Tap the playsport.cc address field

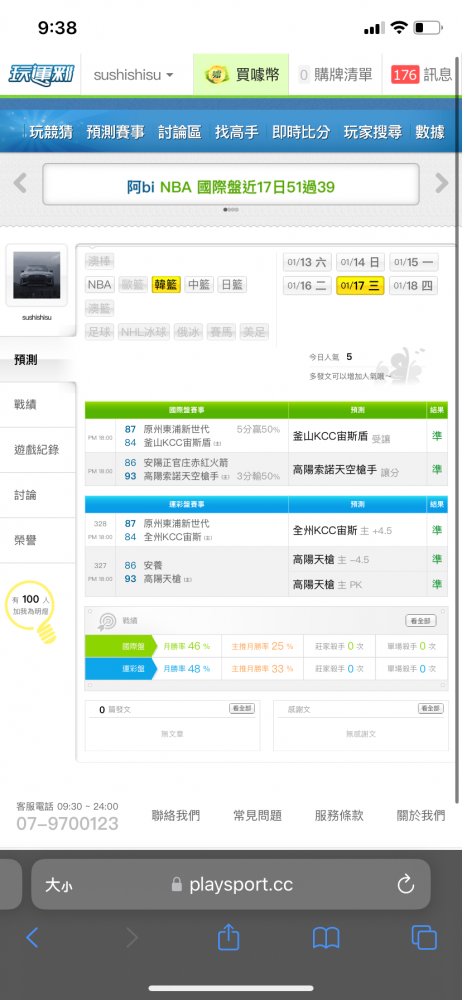click(231, 884)
